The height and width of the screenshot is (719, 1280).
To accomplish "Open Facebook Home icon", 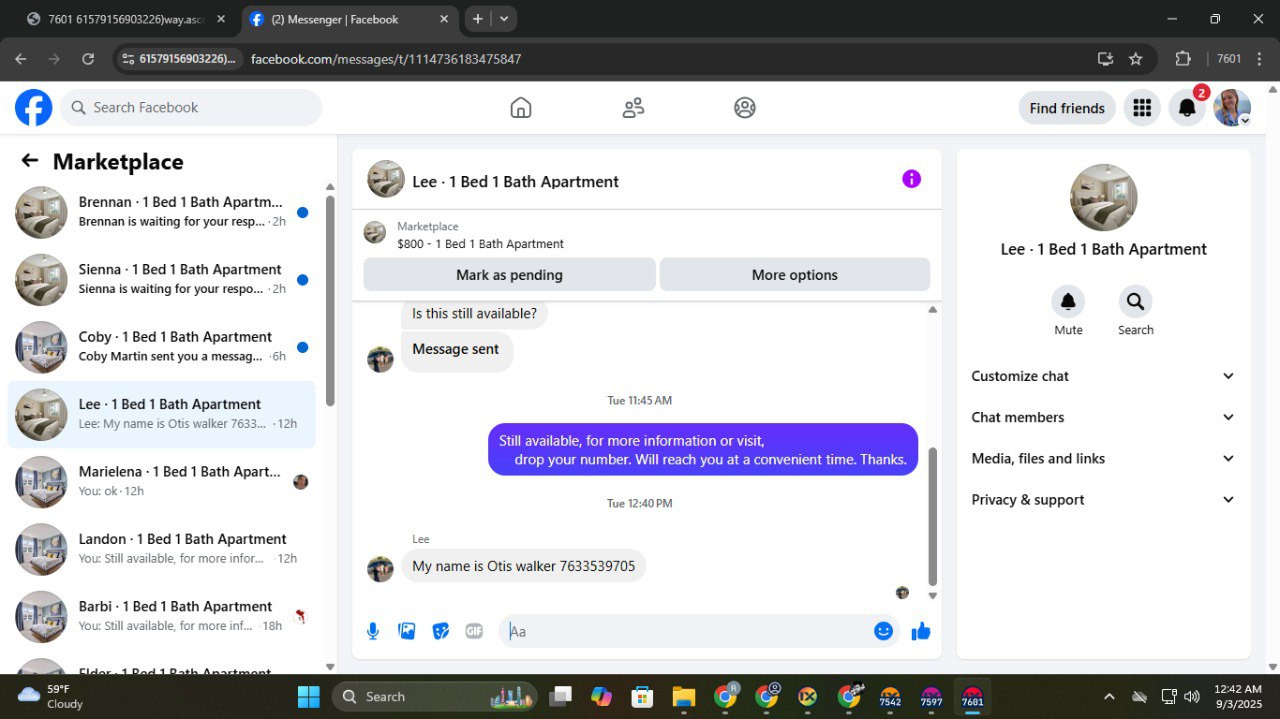I will point(521,108).
